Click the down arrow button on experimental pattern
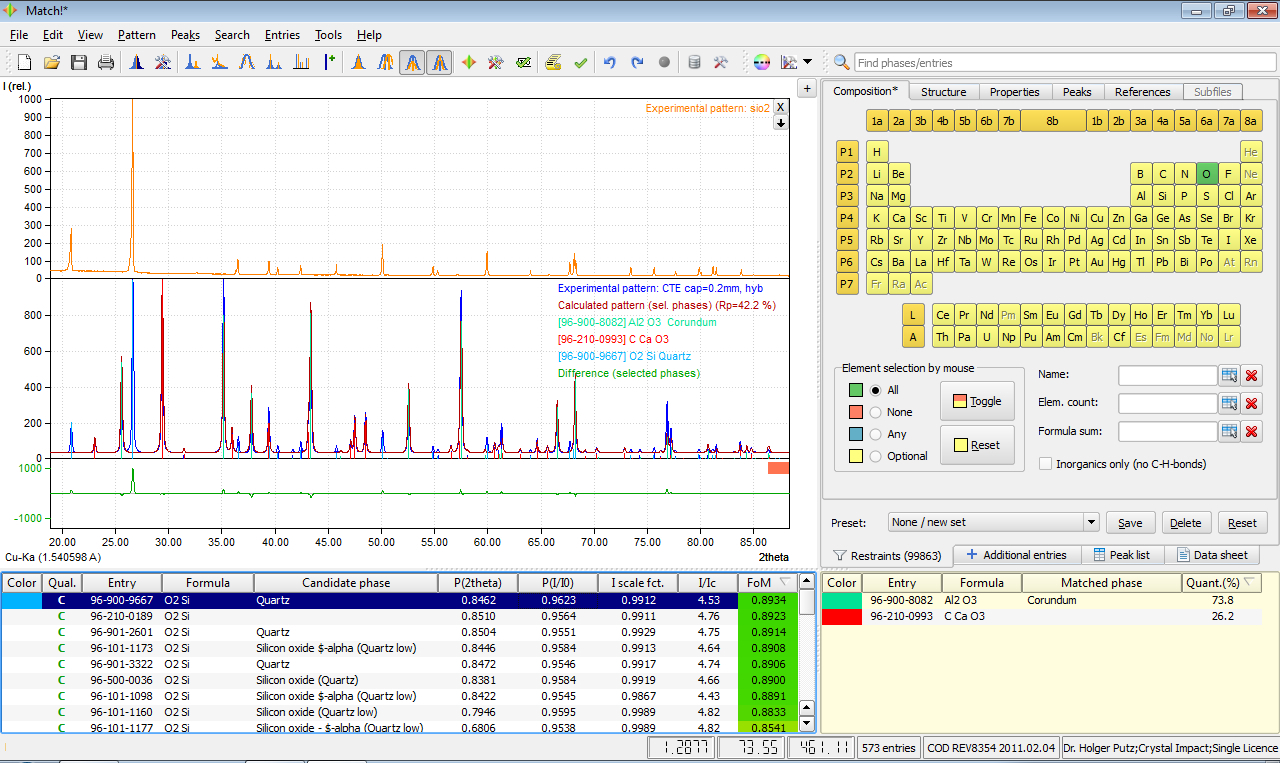The image size is (1280, 763). (781, 123)
